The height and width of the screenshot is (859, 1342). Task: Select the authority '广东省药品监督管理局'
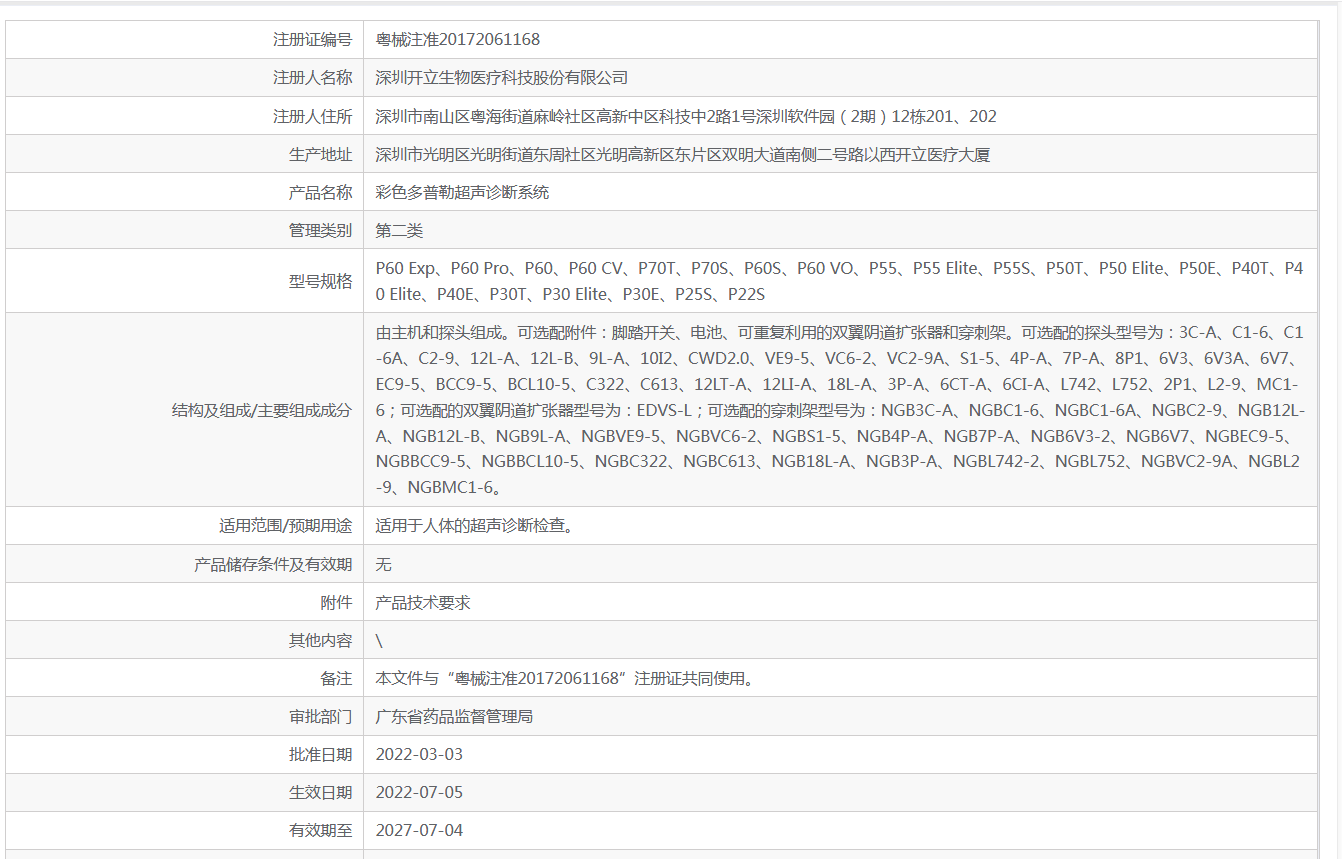(454, 716)
